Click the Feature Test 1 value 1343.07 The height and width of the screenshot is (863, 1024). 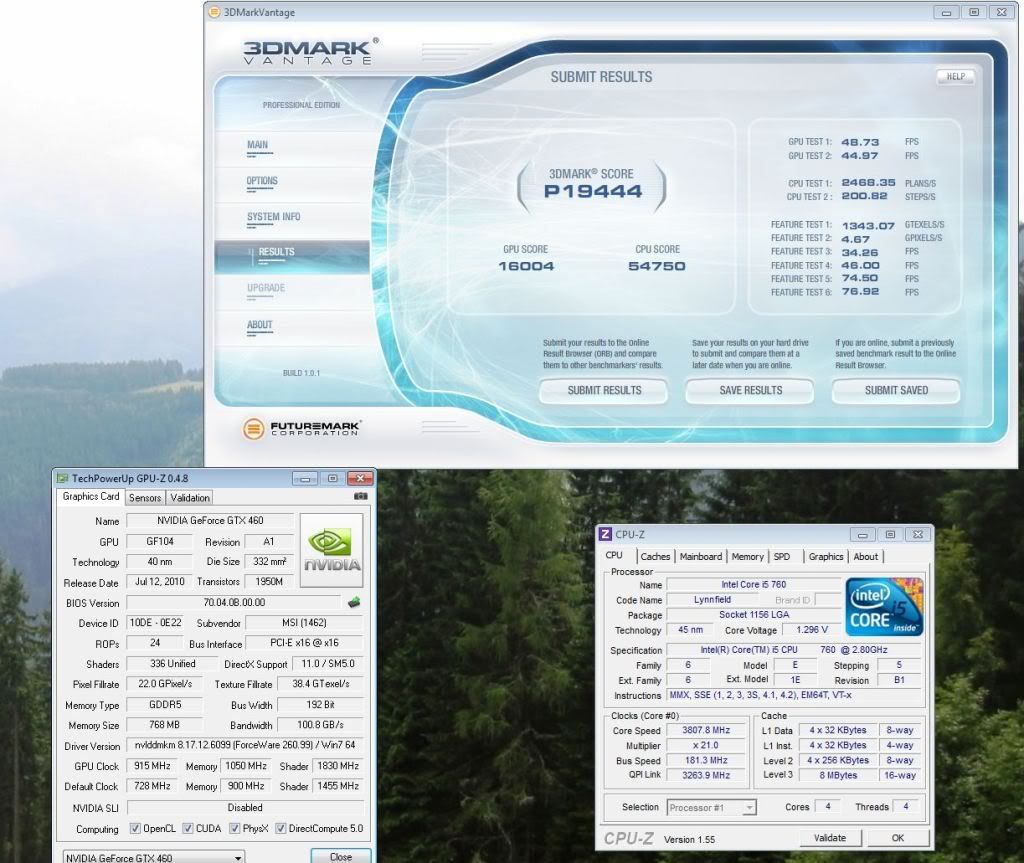868,225
